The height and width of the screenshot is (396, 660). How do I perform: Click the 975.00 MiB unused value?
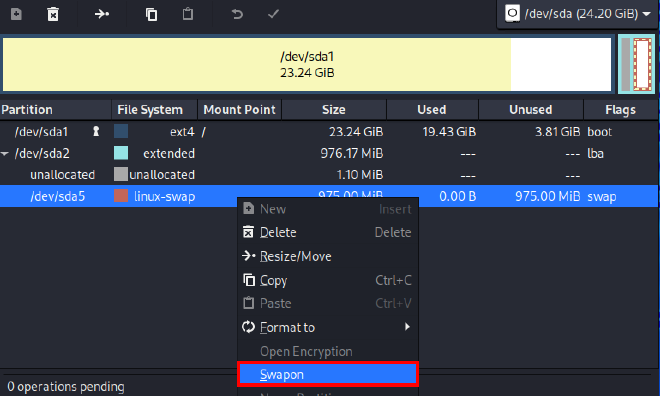point(548,197)
